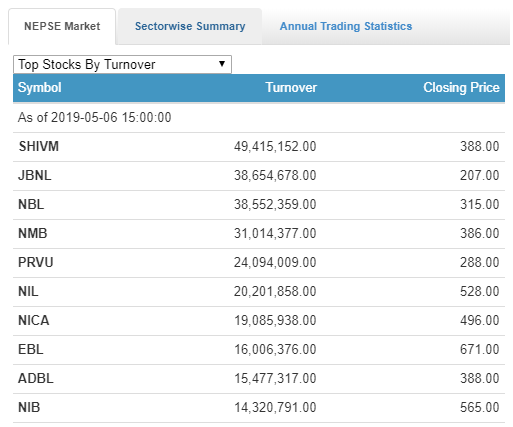Open the NICA stock symbol
The width and height of the screenshot is (513, 427).
click(34, 320)
